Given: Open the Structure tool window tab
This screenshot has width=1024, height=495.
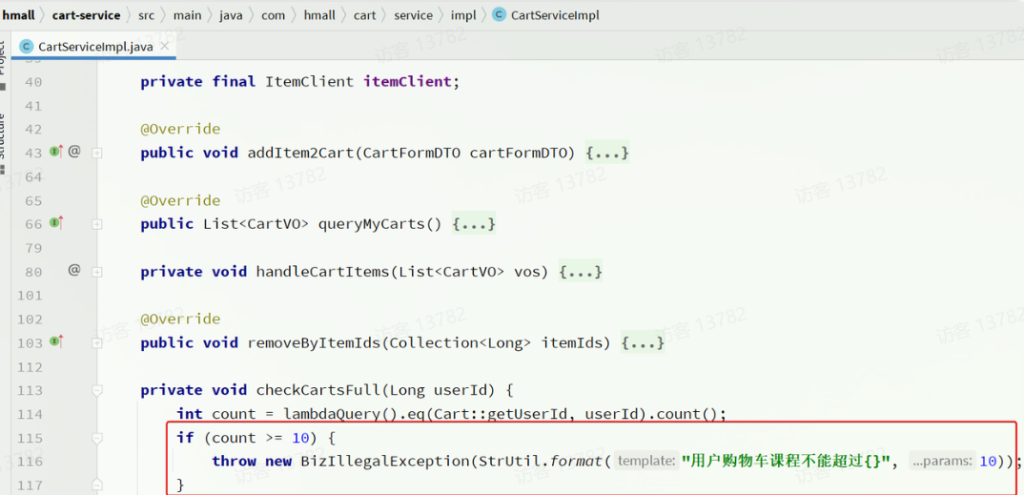Looking at the screenshot, I should [4, 135].
